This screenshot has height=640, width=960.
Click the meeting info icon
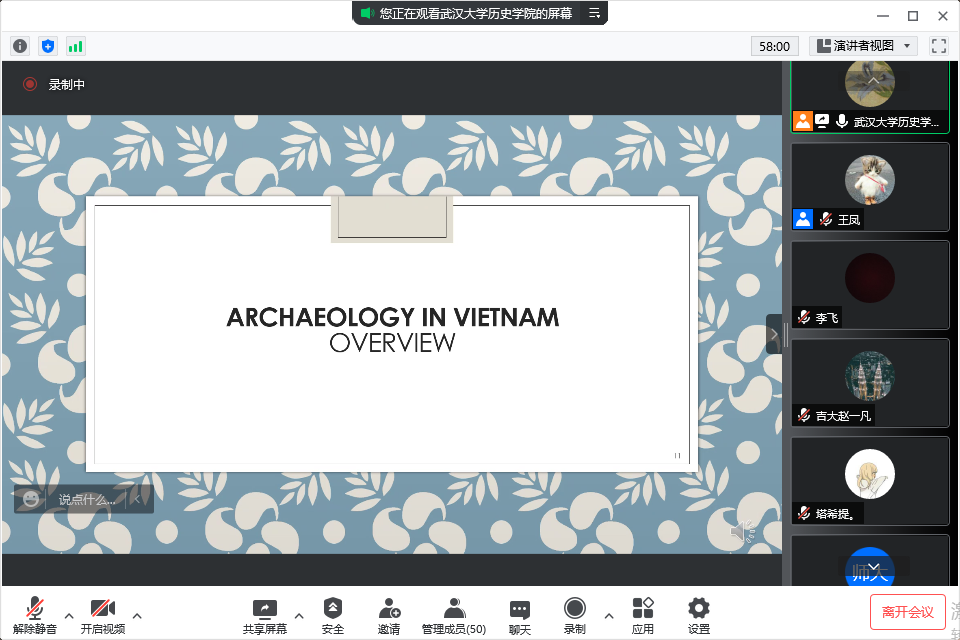tap(20, 46)
